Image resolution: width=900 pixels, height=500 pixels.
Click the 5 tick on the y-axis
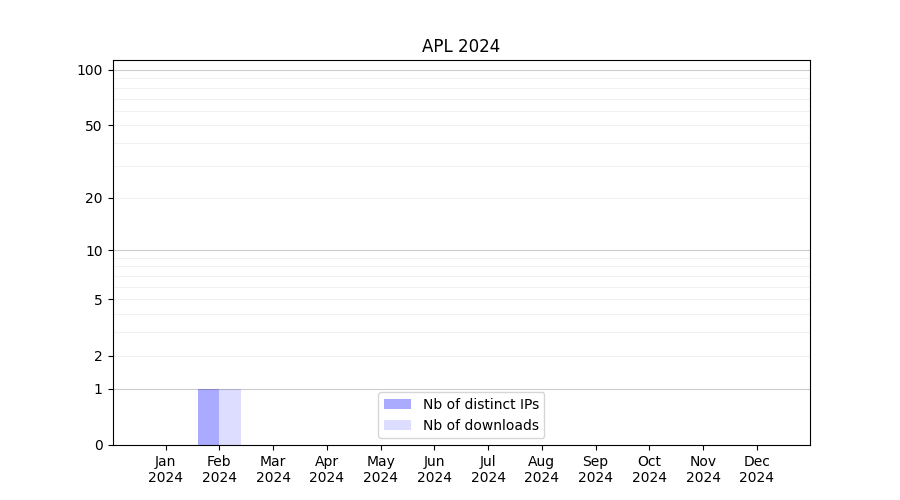tap(97, 299)
